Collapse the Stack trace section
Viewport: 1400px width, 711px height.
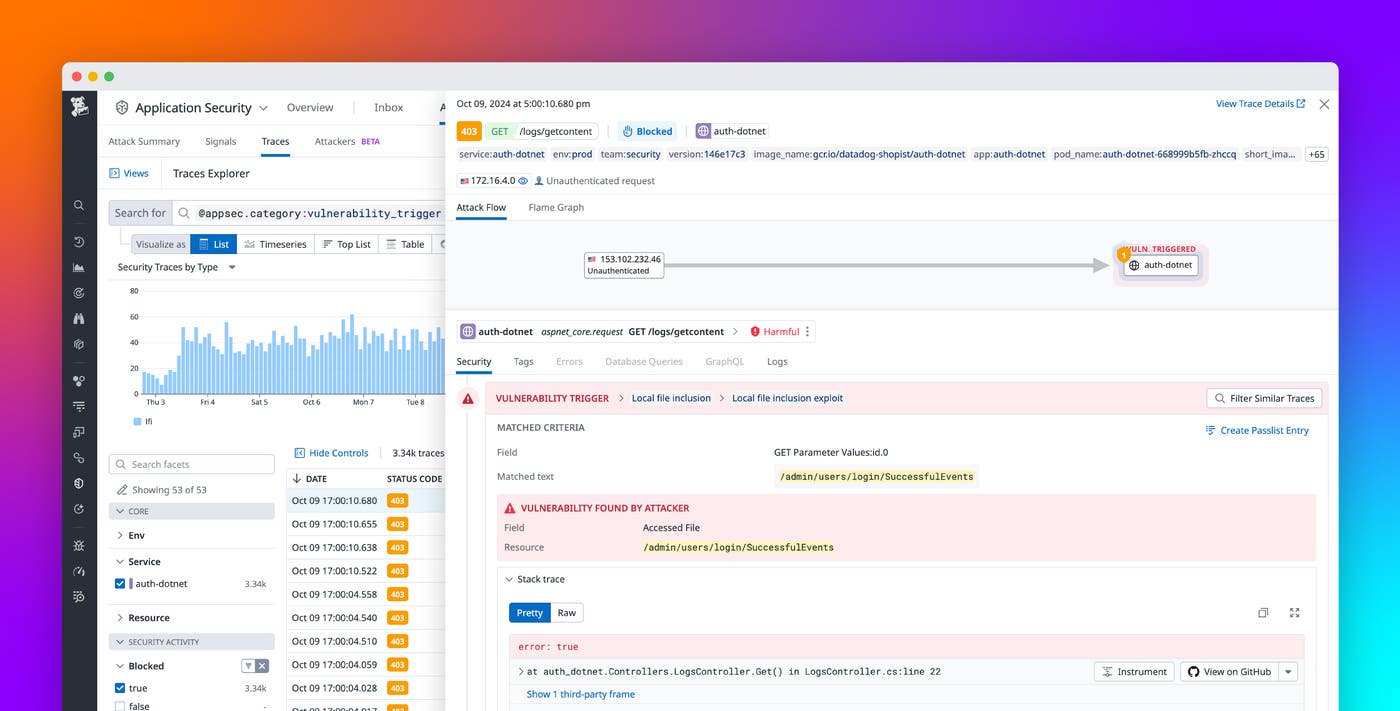tap(509, 579)
